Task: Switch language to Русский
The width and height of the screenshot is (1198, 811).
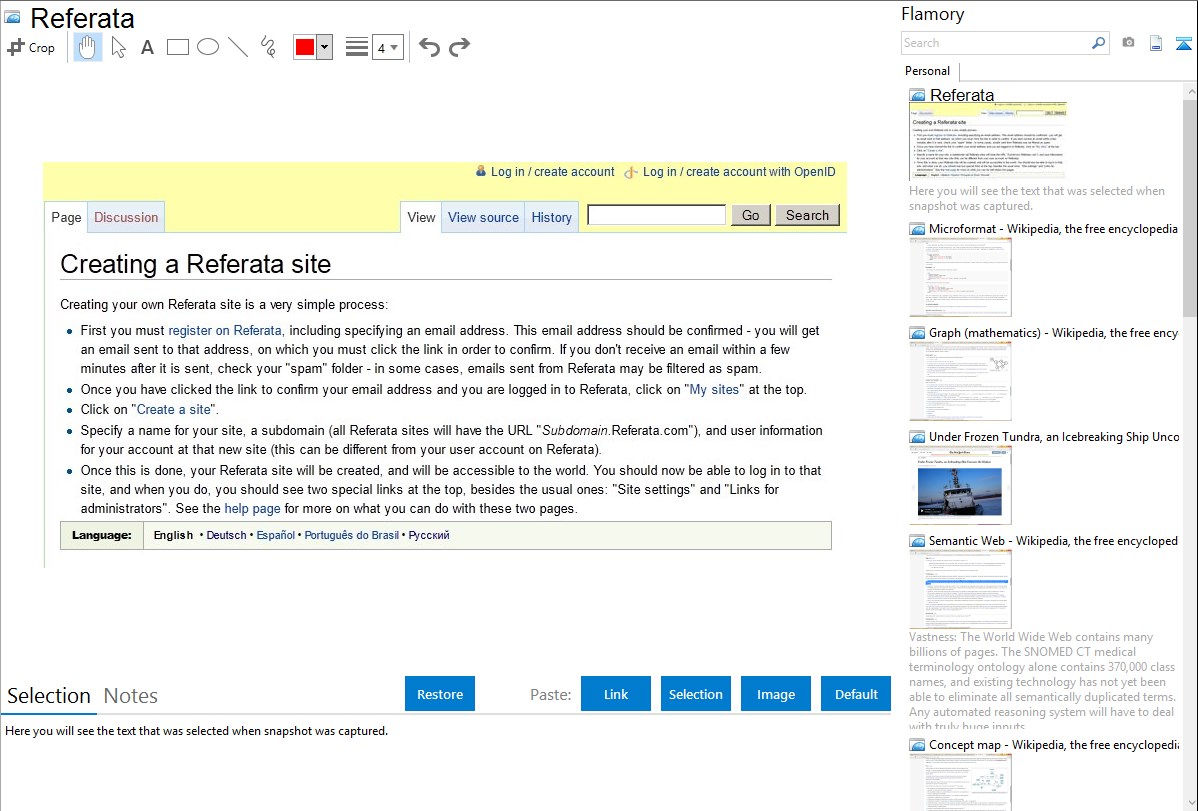Action: 429,536
